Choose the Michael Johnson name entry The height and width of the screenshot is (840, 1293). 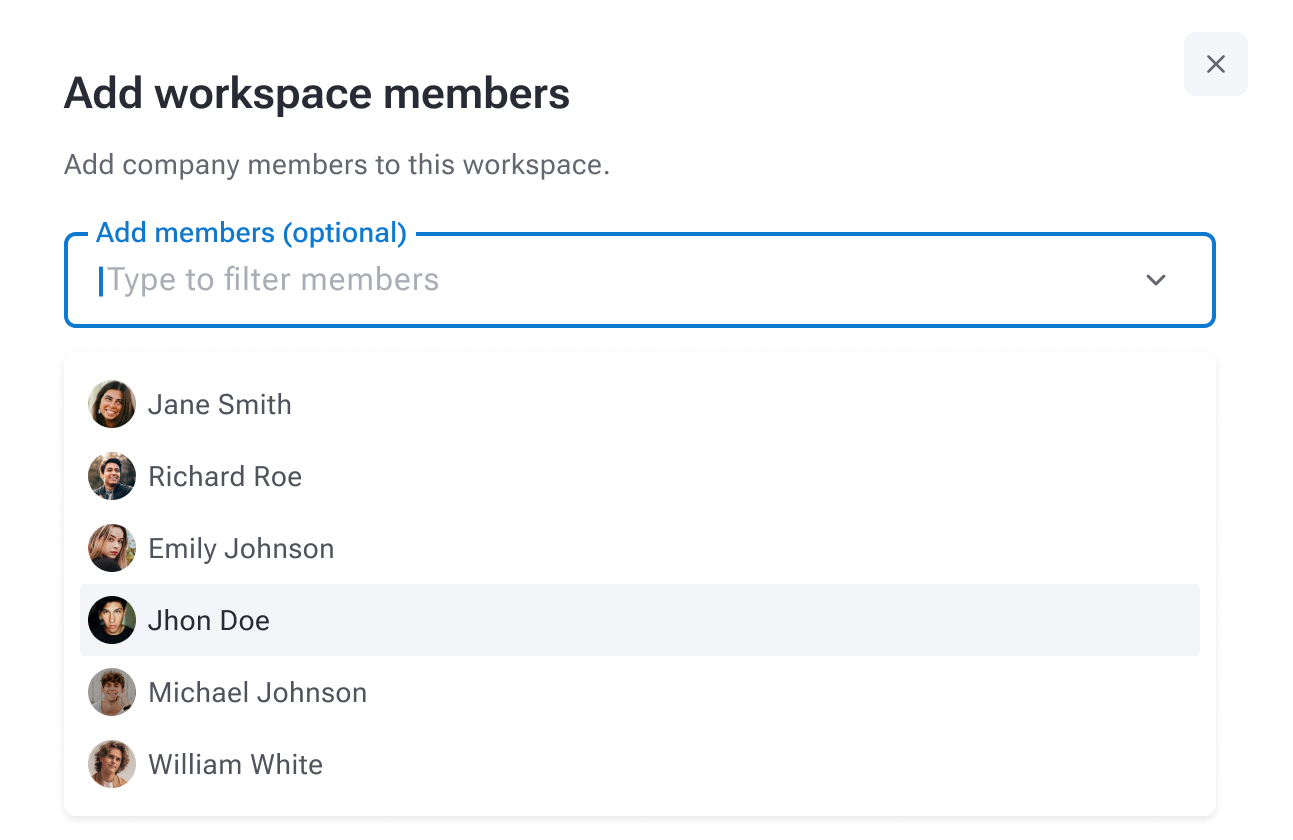tap(257, 693)
